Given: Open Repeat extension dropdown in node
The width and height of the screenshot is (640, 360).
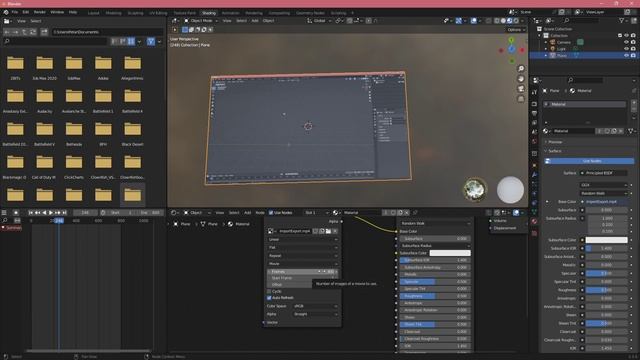Looking at the screenshot, I should 302,256.
